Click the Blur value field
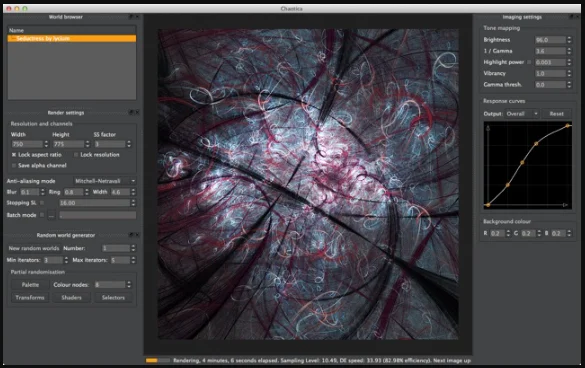Screen dimensions: 585x368 pyautogui.click(x=29, y=192)
